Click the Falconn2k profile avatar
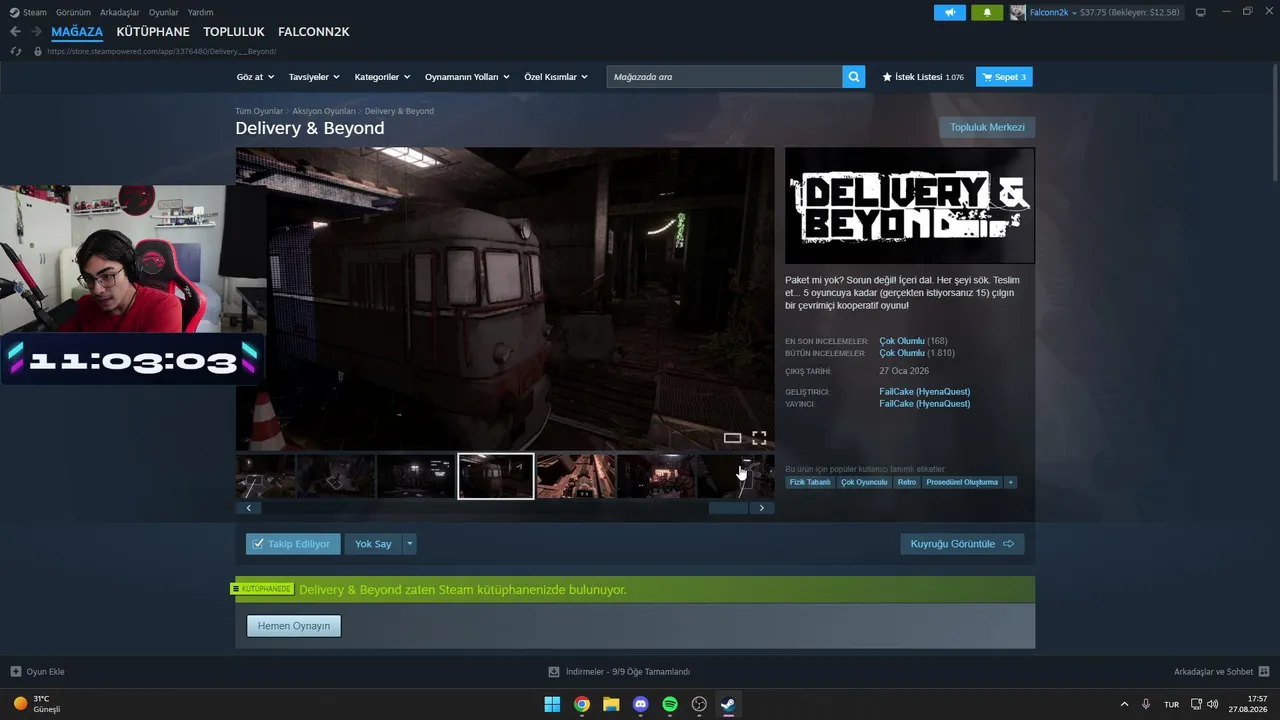The image size is (1280, 720). [x=1018, y=12]
